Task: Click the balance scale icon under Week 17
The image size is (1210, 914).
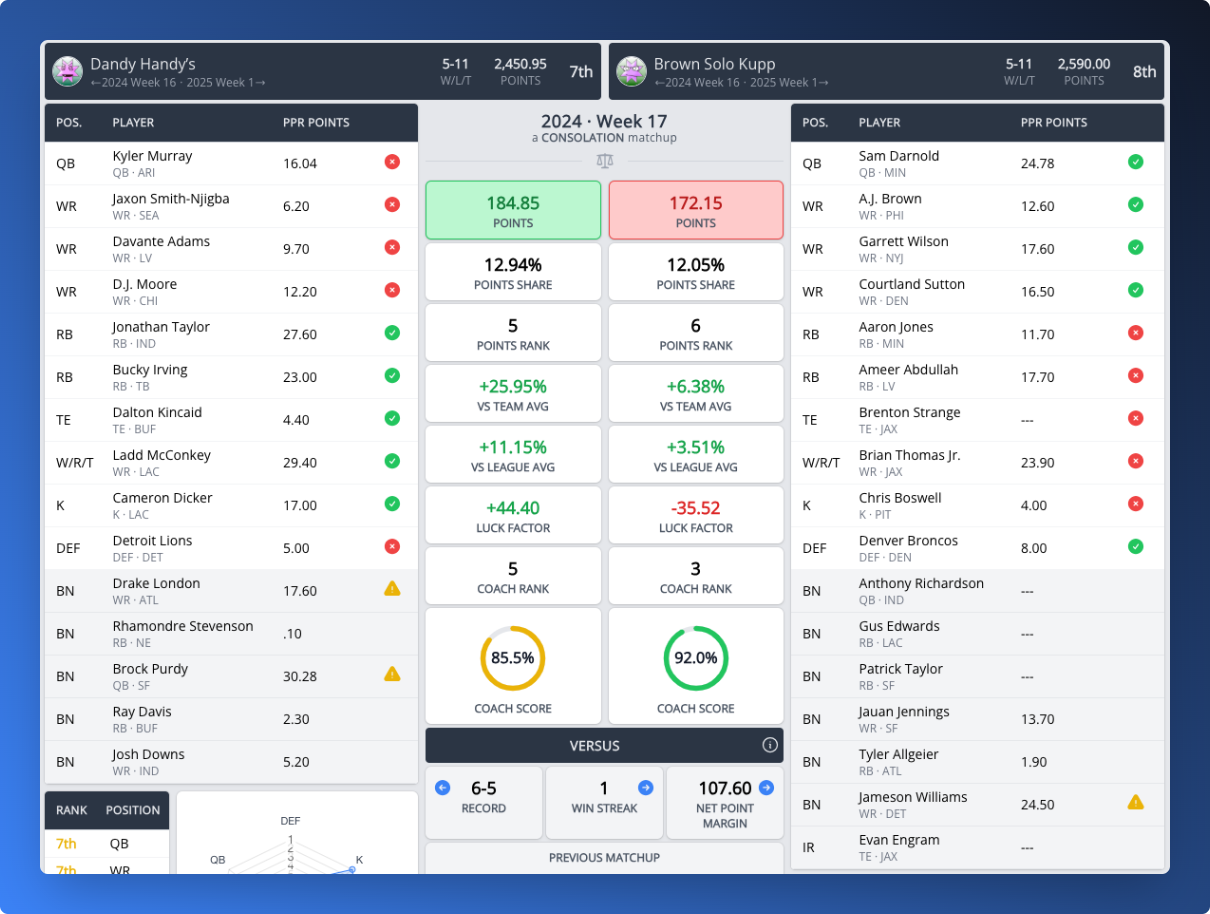Action: [604, 160]
